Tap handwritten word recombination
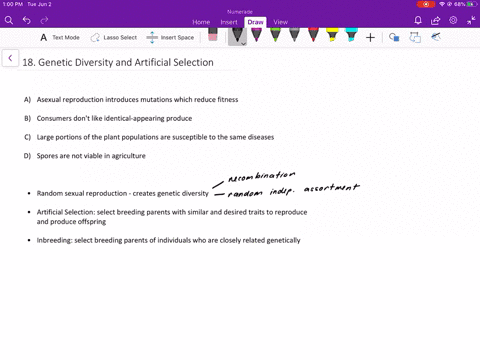The height and width of the screenshot is (360, 480). (262, 177)
